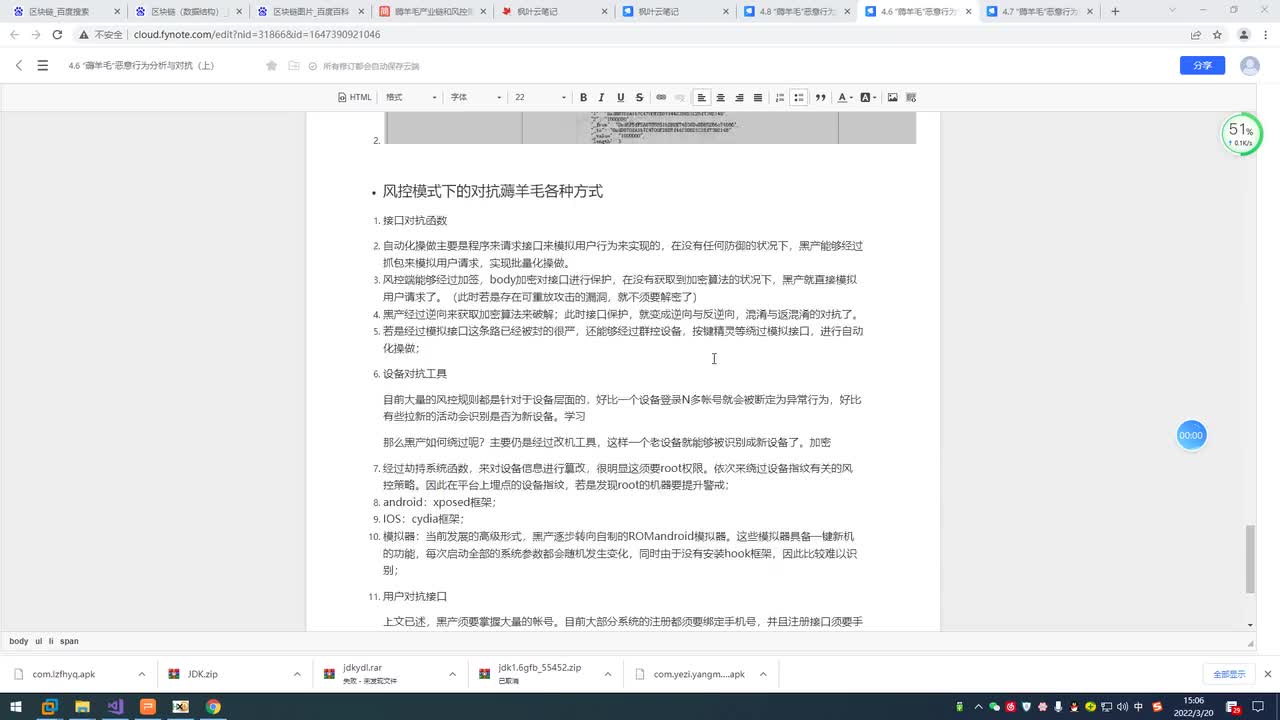Viewport: 1280px width, 720px height.
Task: Reload the page
Action: pos(57,34)
